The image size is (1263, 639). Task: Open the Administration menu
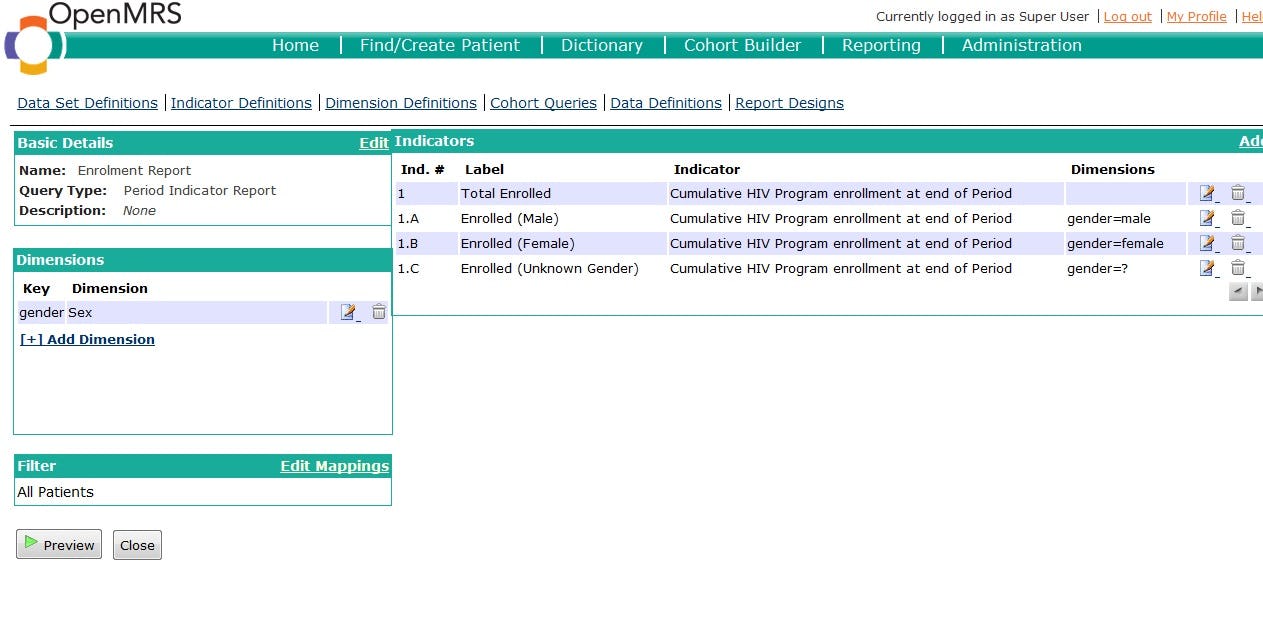point(1021,45)
